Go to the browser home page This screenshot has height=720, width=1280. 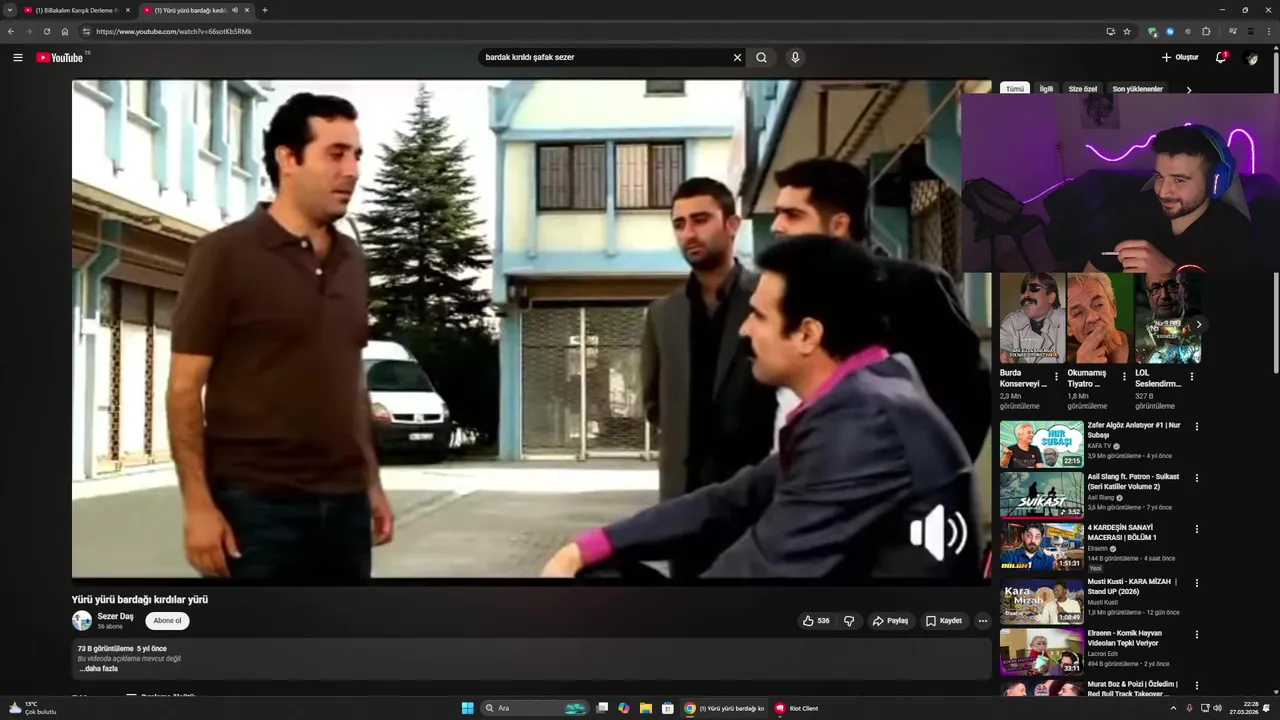65,32
